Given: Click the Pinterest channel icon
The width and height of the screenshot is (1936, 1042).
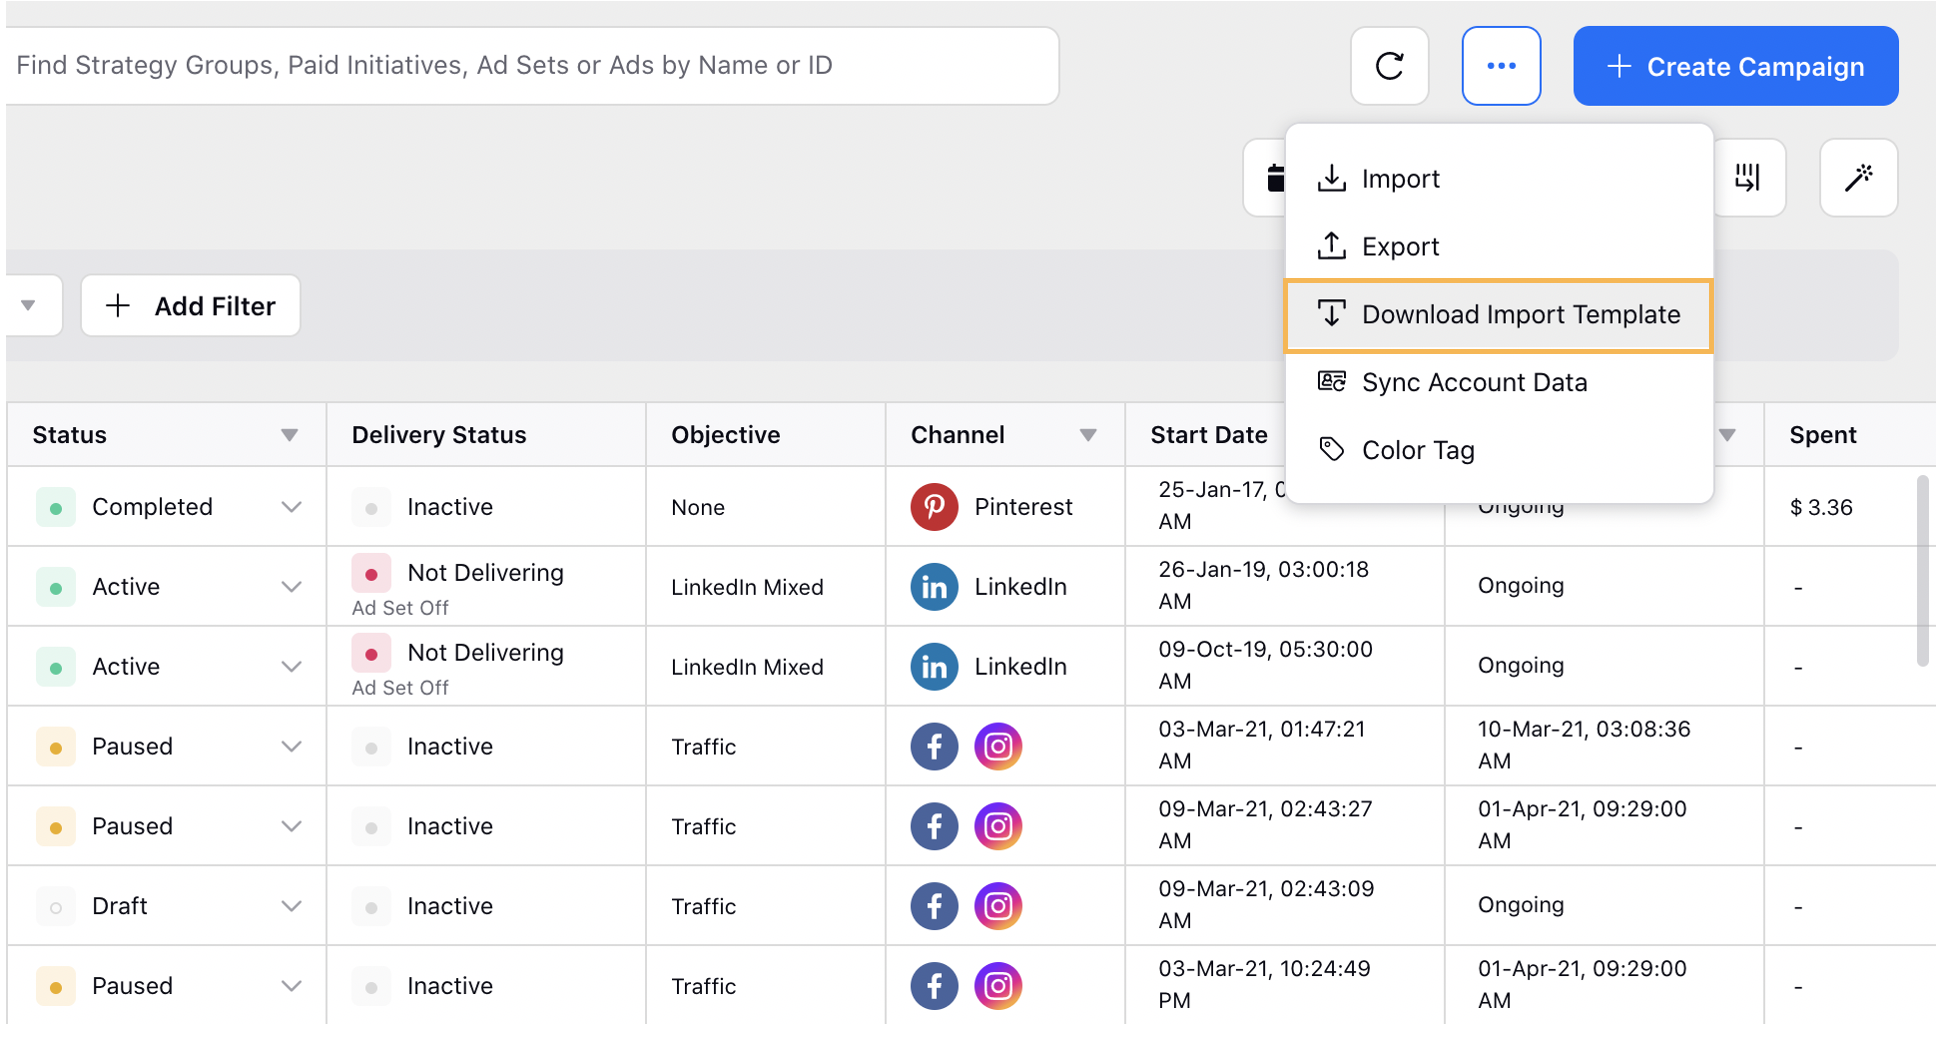Looking at the screenshot, I should click(934, 507).
